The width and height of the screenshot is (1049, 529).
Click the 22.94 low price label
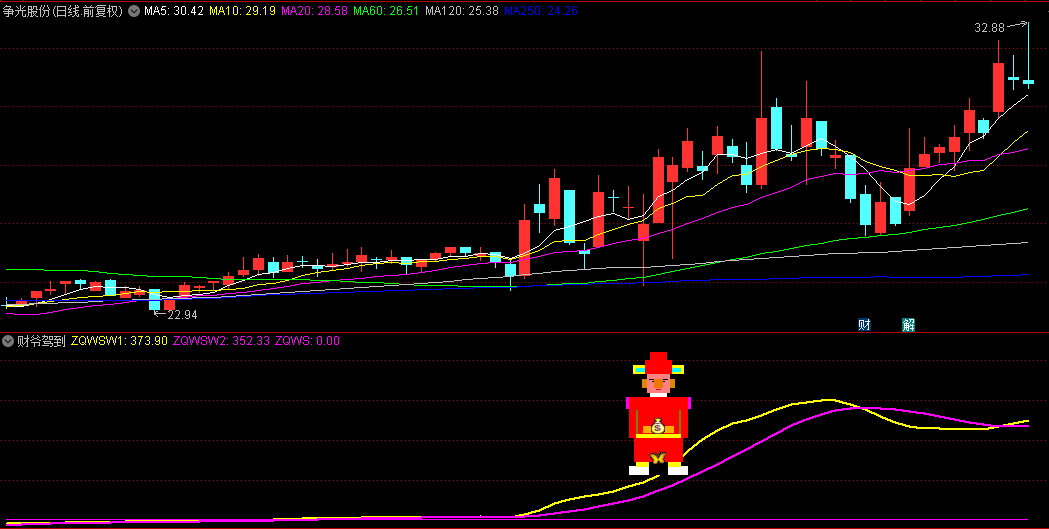[x=182, y=314]
